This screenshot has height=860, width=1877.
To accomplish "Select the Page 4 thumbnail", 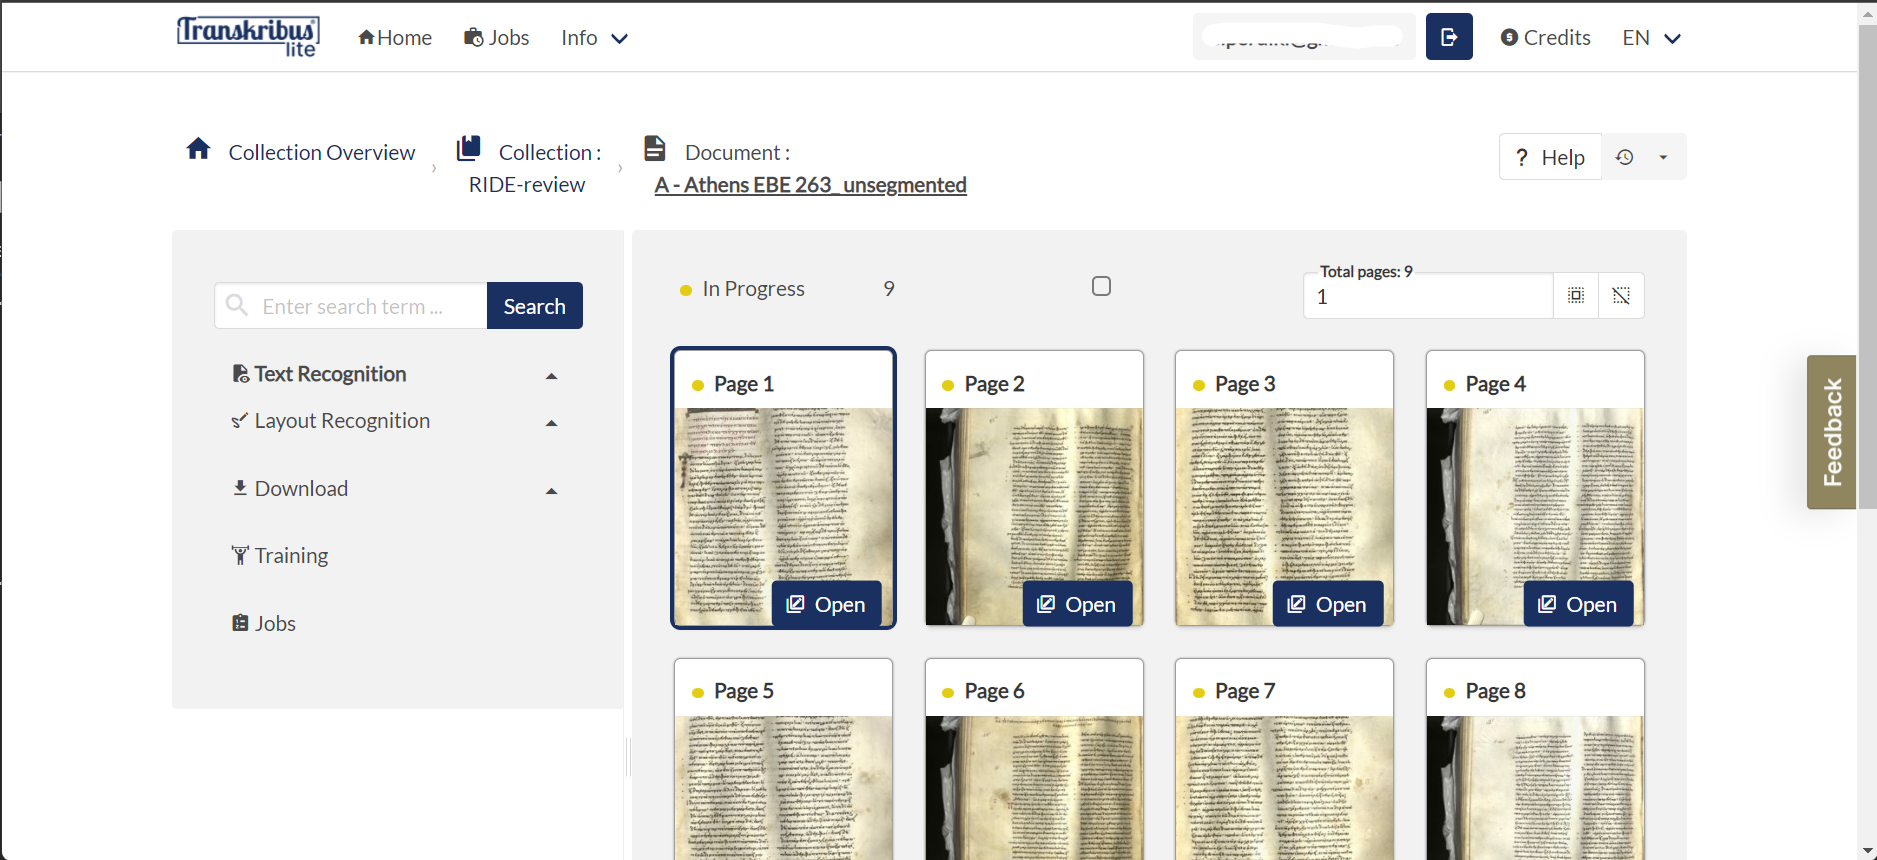I will (1535, 488).
